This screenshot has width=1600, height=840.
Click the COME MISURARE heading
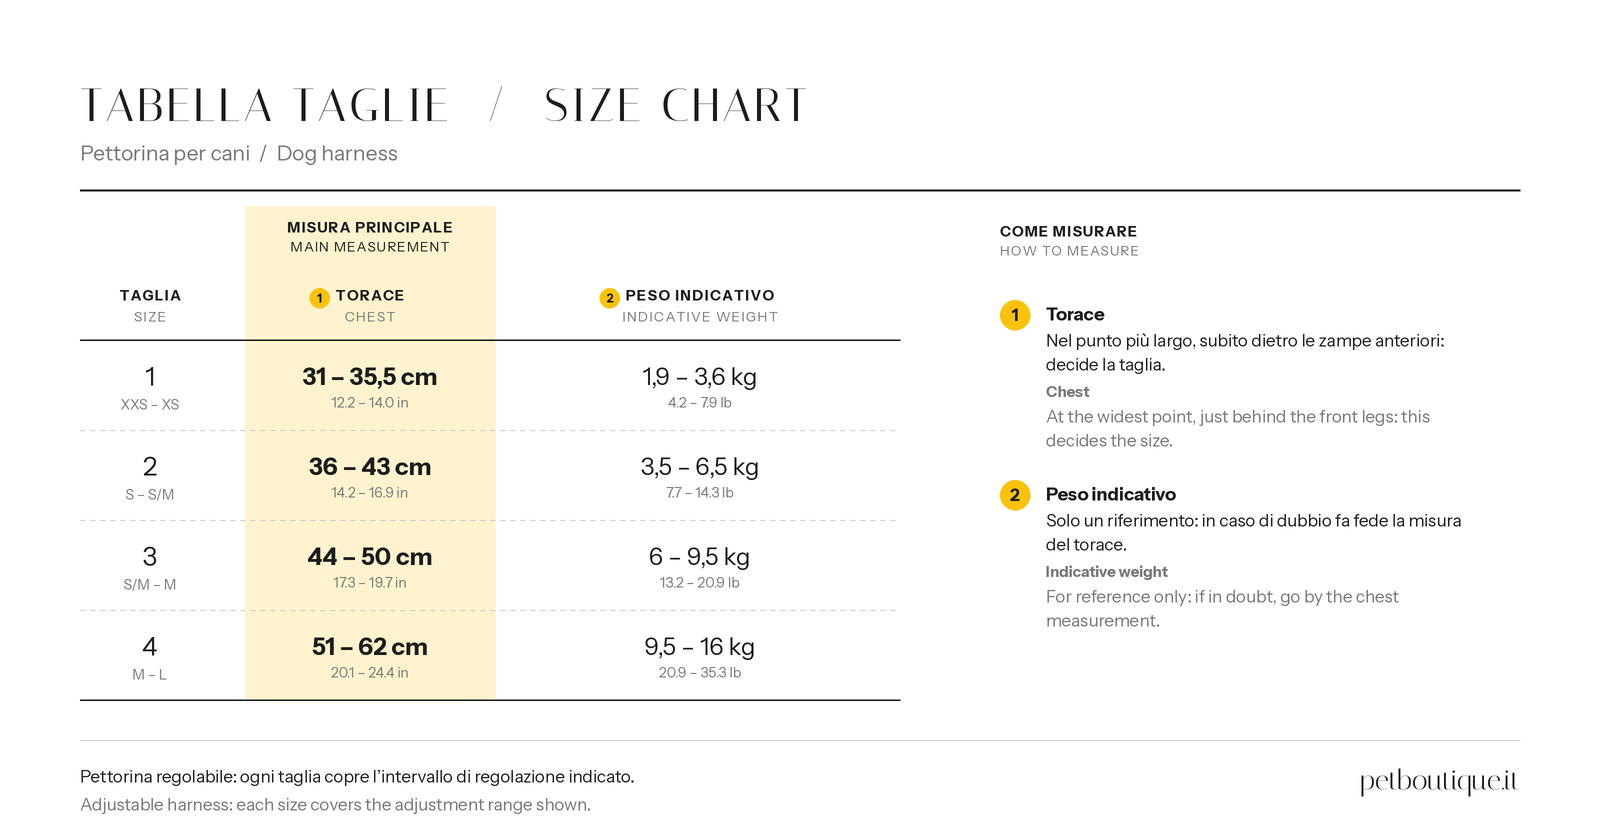[x=1068, y=231]
